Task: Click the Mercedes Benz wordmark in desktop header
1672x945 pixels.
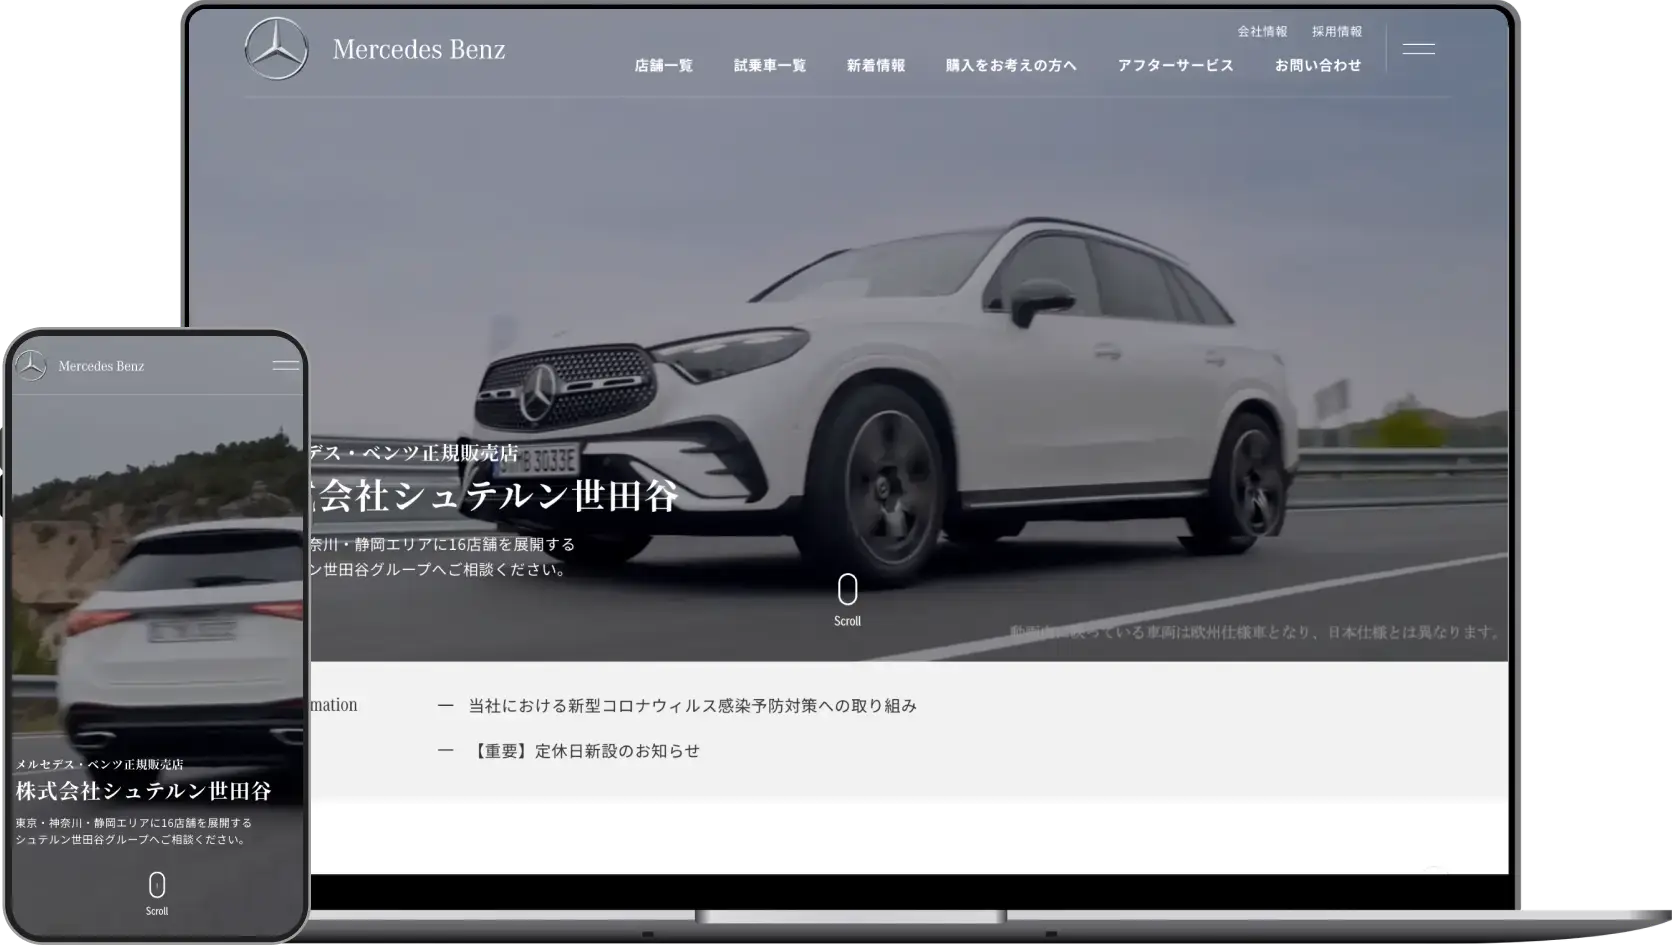Action: 418,49
